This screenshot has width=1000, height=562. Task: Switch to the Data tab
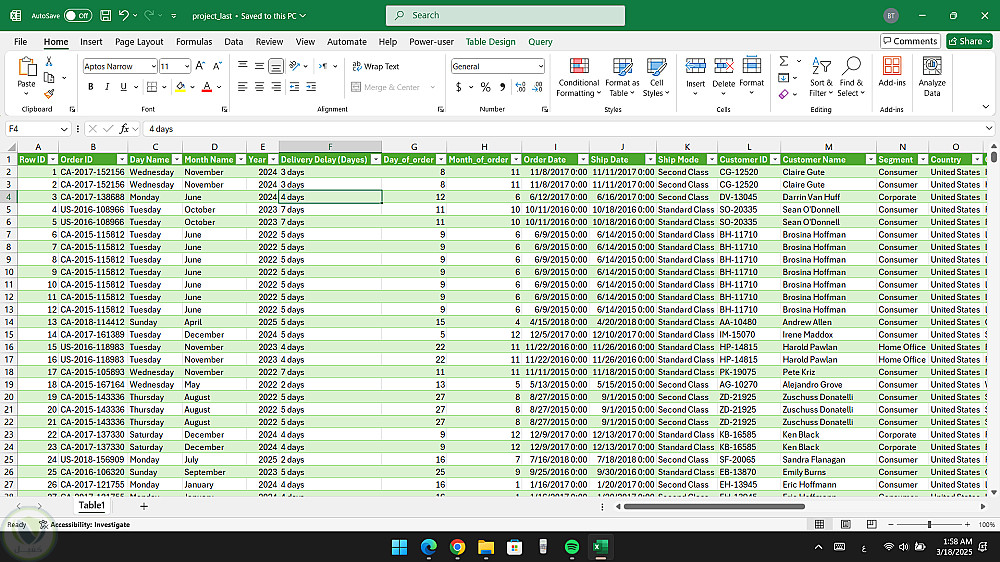point(233,41)
